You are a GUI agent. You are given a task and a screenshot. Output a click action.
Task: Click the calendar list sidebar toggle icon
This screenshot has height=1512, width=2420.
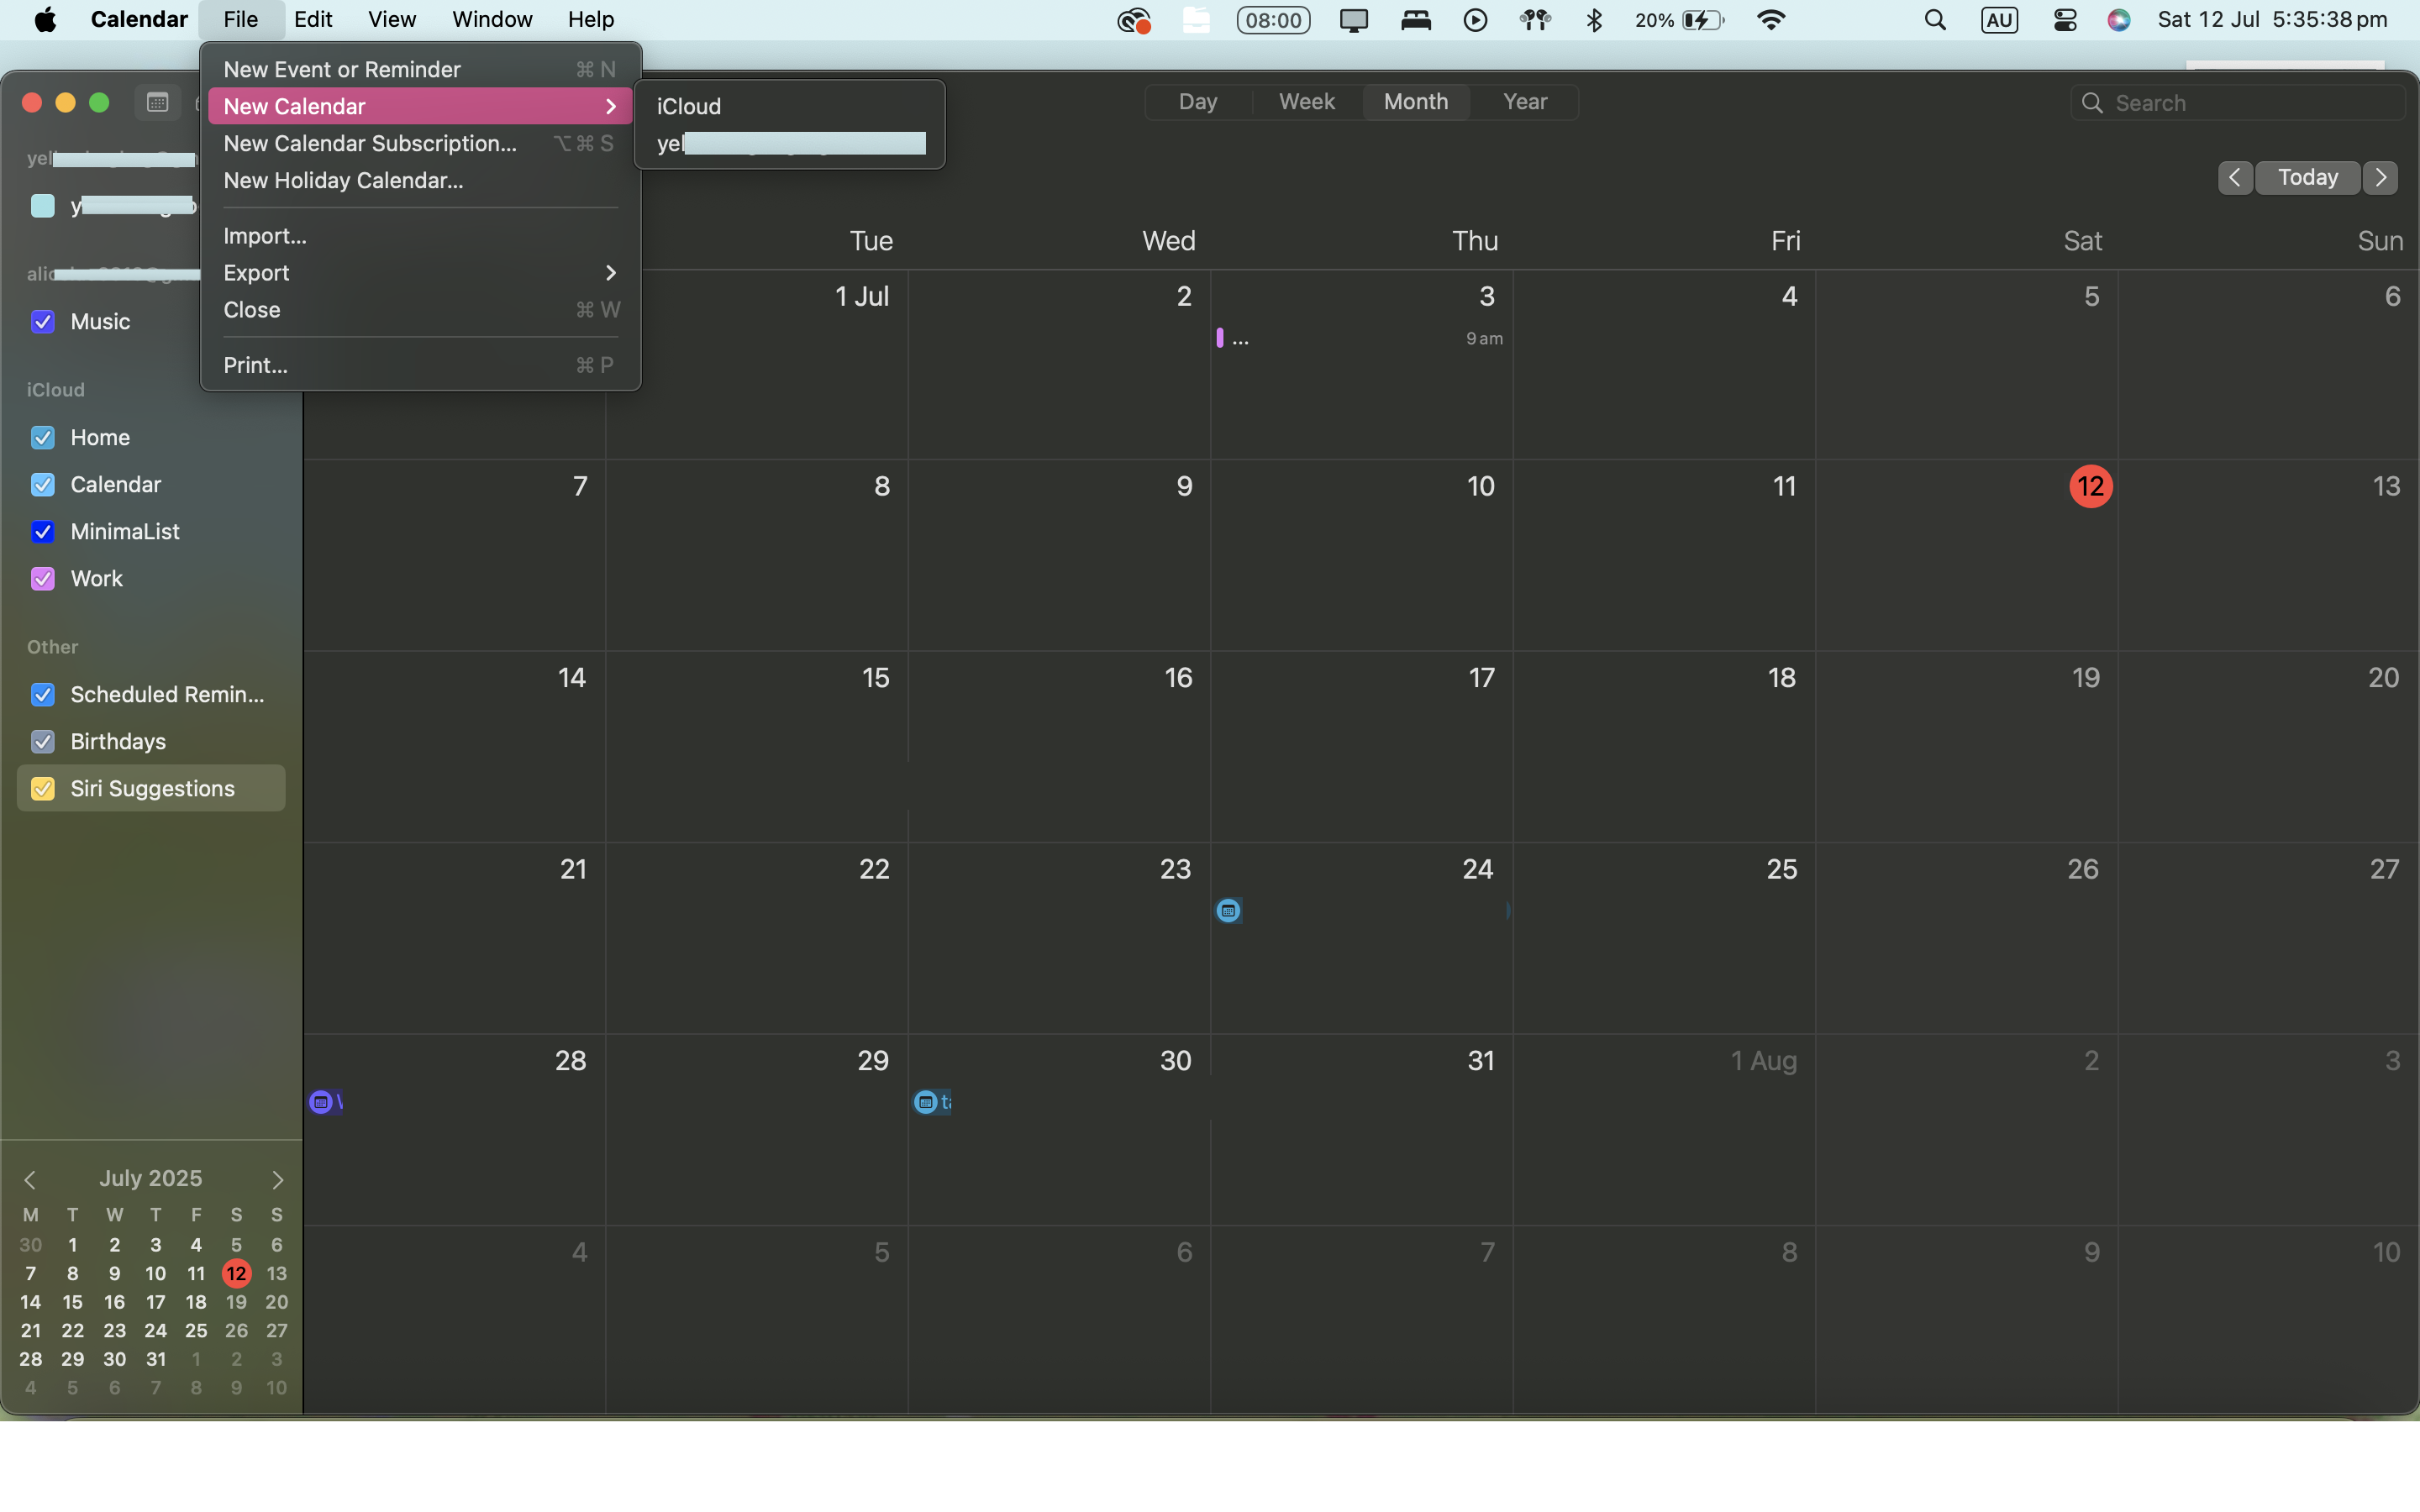tap(157, 102)
